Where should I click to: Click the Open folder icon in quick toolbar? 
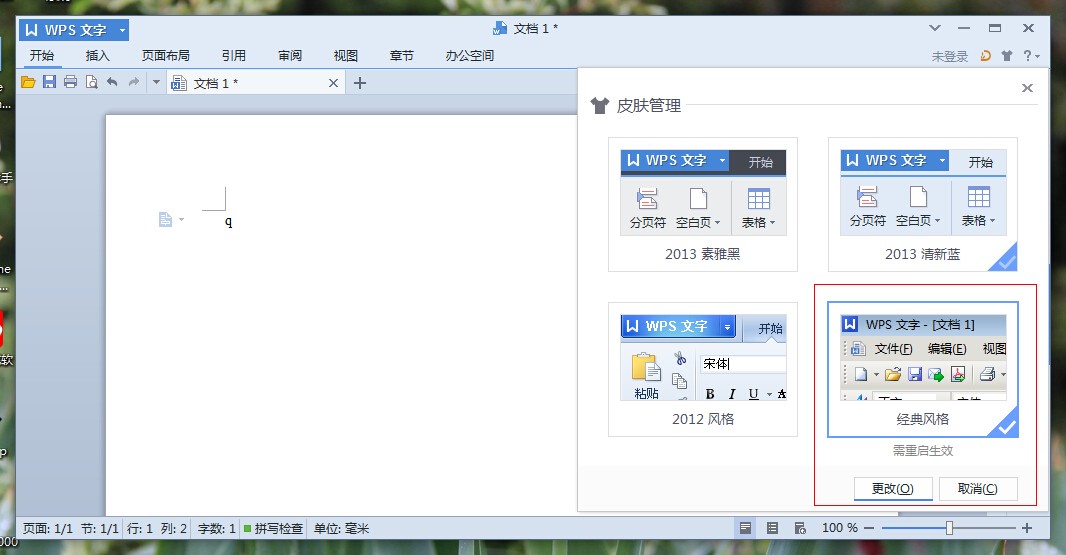coord(28,83)
